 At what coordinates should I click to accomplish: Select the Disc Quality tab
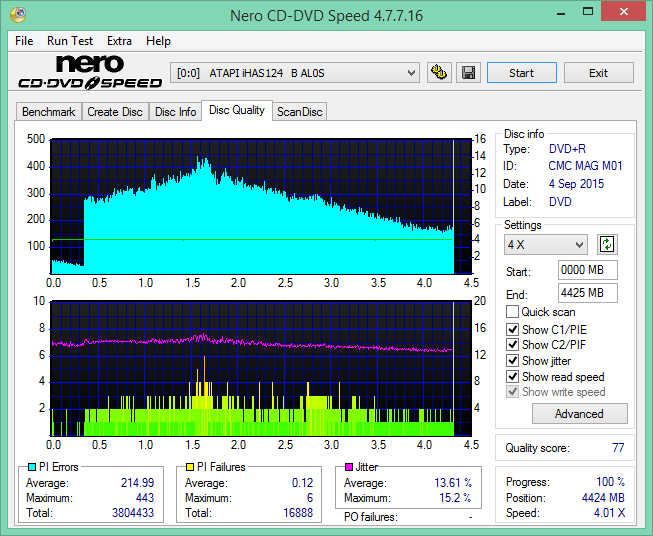click(237, 110)
